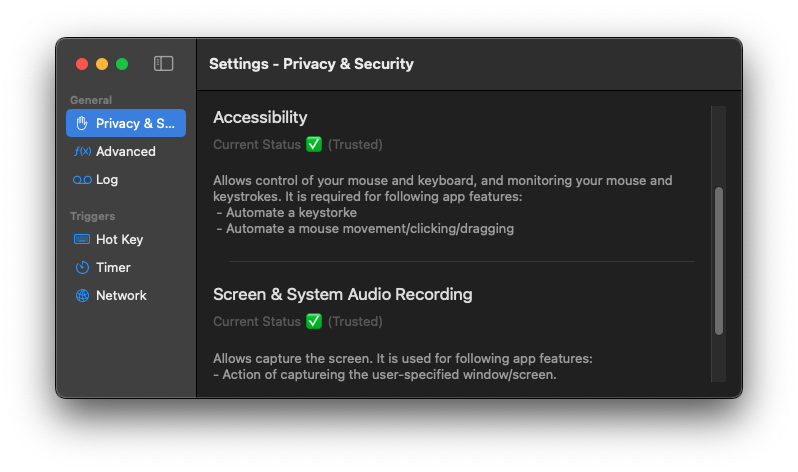This screenshot has width=798, height=472.
Task: Select the Timer label under Triggers
Action: tap(113, 268)
